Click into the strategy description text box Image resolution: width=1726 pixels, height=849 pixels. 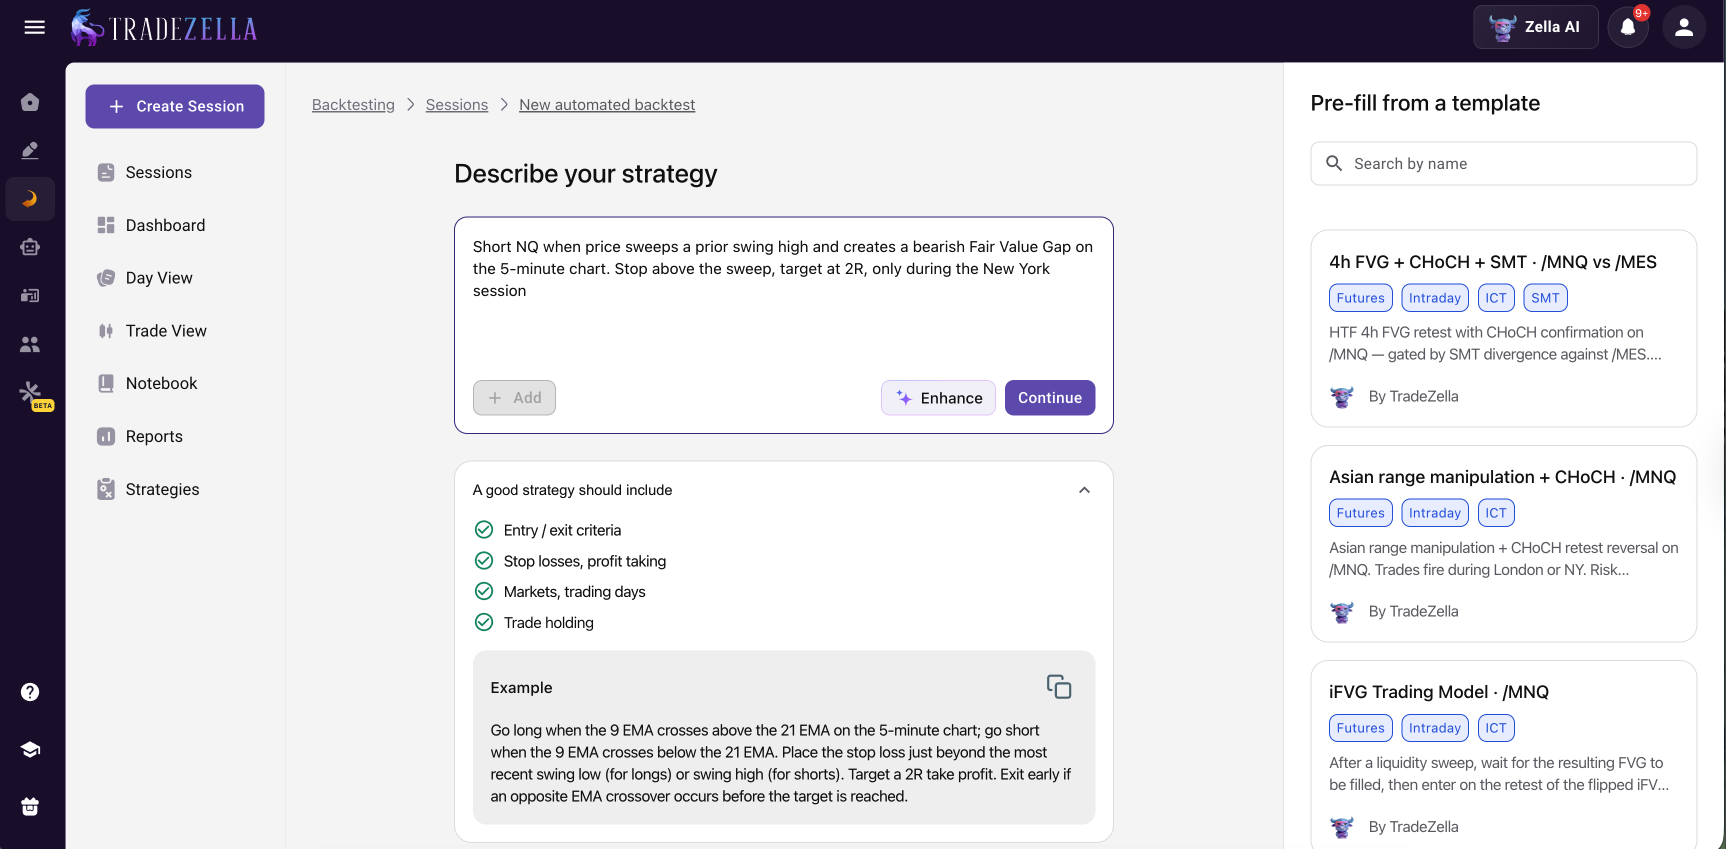pos(784,300)
